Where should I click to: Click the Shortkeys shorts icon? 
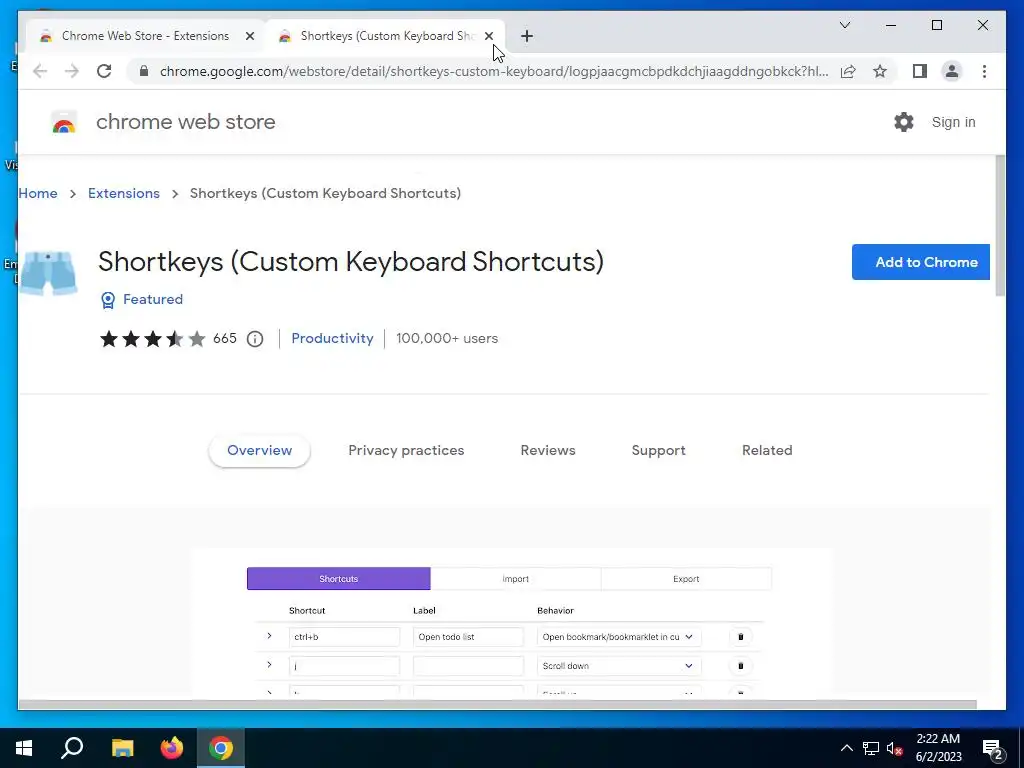pyautogui.click(x=48, y=273)
